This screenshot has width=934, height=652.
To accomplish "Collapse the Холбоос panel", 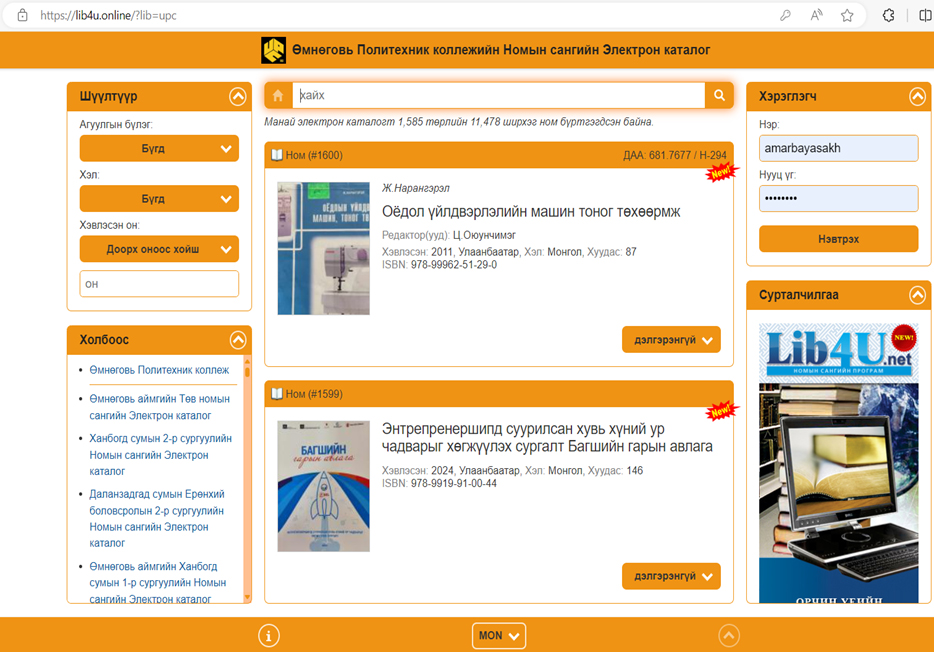I will click(x=237, y=340).
